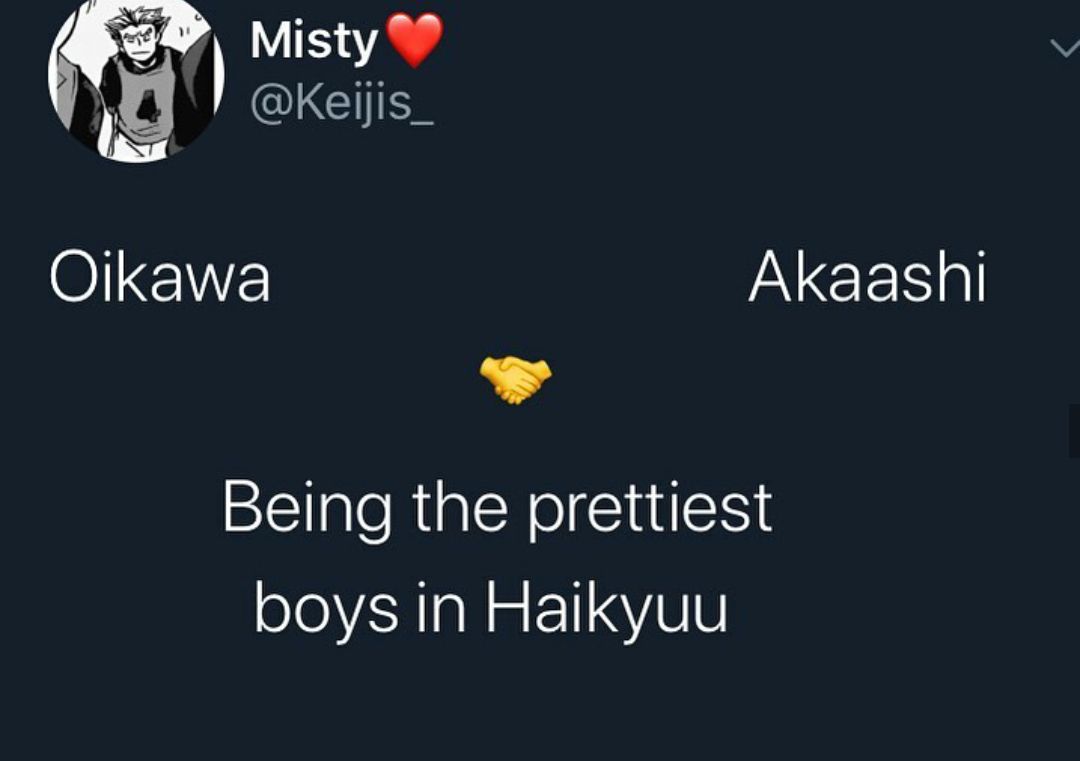Click the display name Misty
This screenshot has width=1080, height=761.
pos(314,41)
